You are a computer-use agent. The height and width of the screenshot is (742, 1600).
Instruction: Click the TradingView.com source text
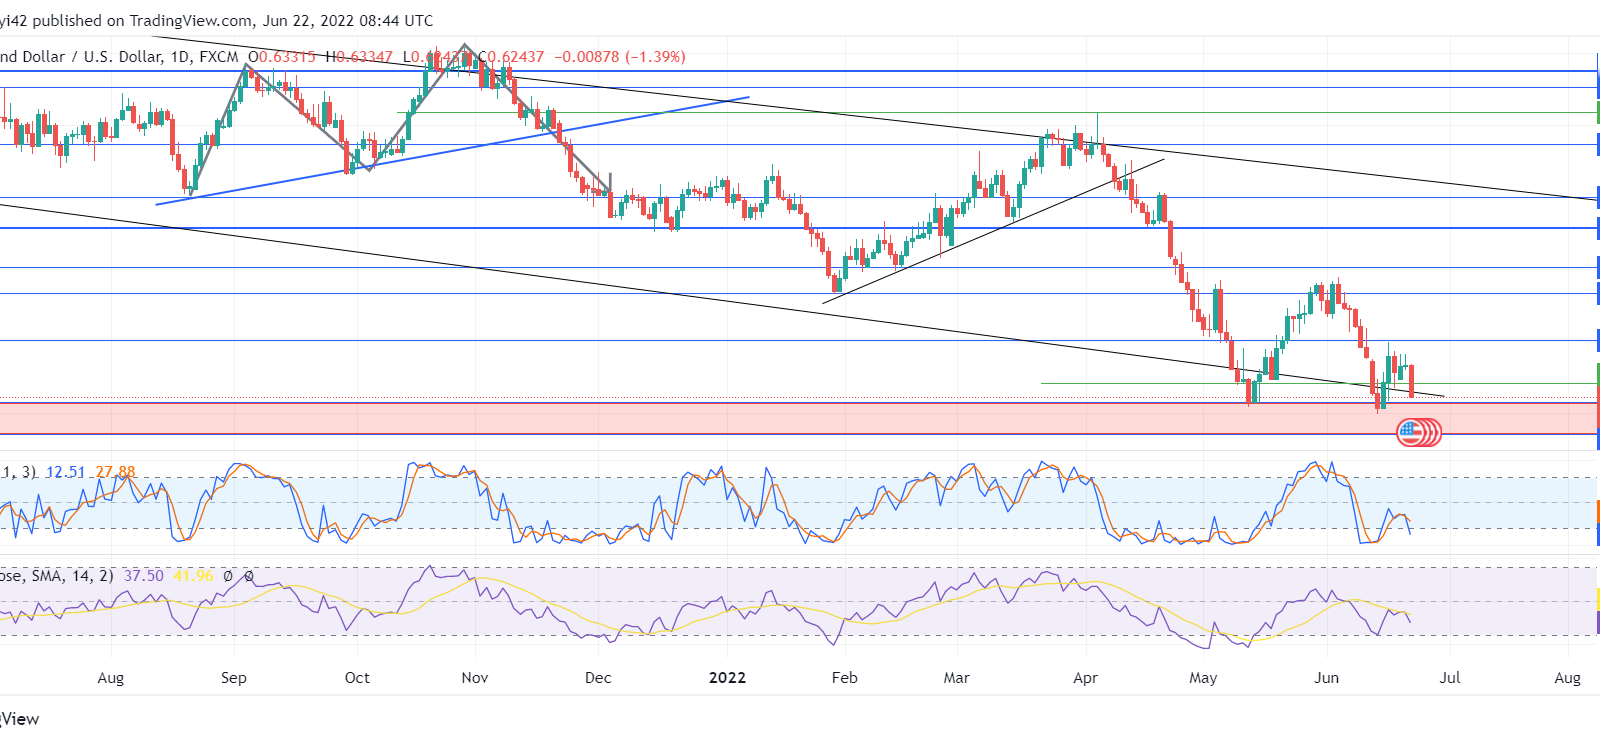(191, 20)
